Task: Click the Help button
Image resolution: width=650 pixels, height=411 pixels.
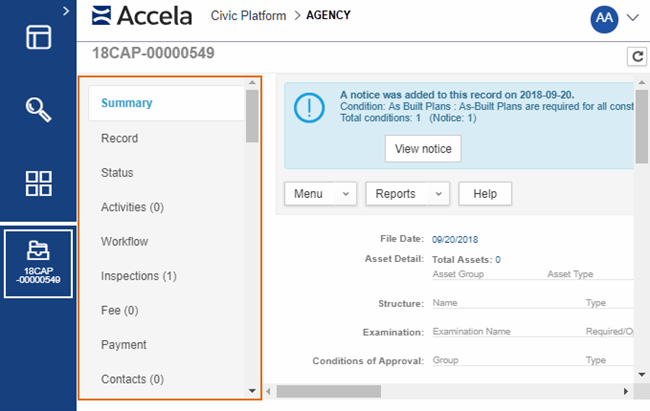Action: pos(485,194)
